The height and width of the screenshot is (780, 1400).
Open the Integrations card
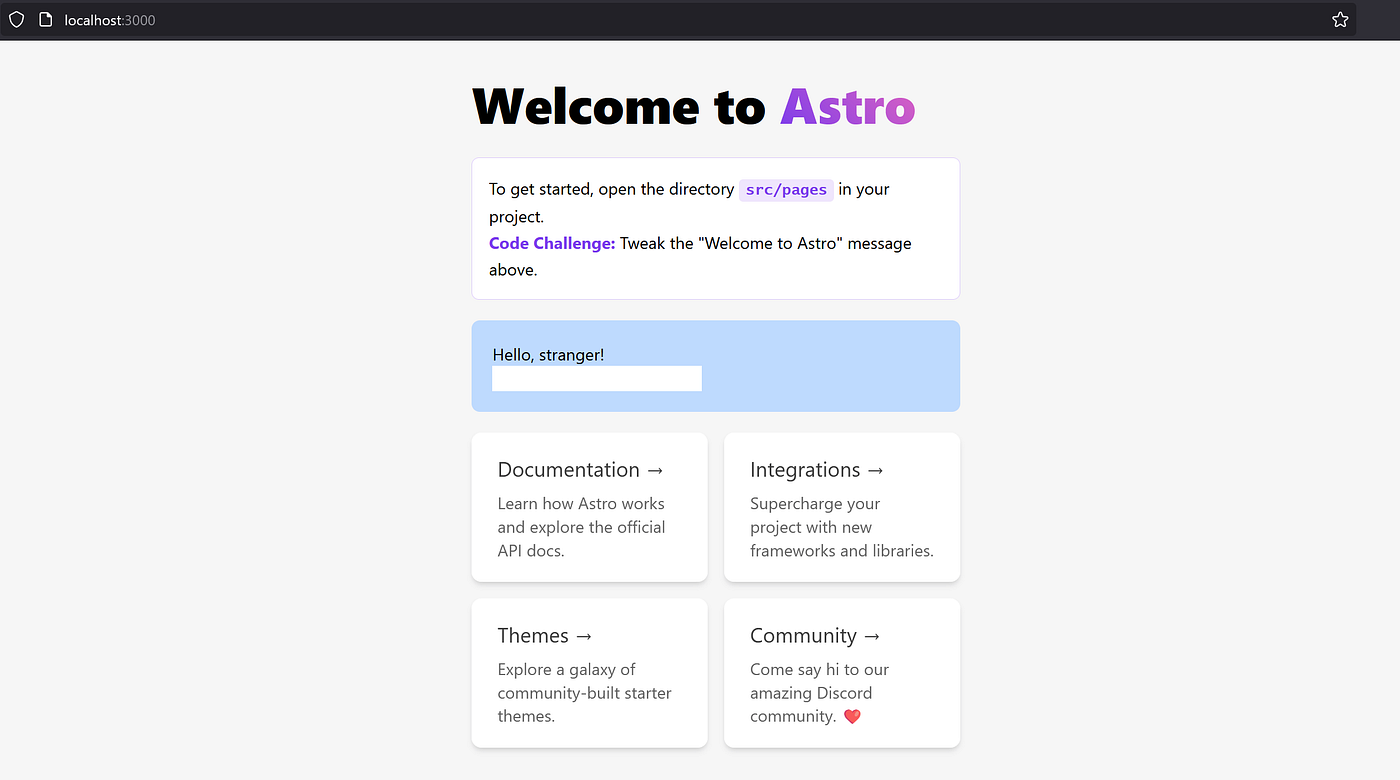pyautogui.click(x=842, y=507)
